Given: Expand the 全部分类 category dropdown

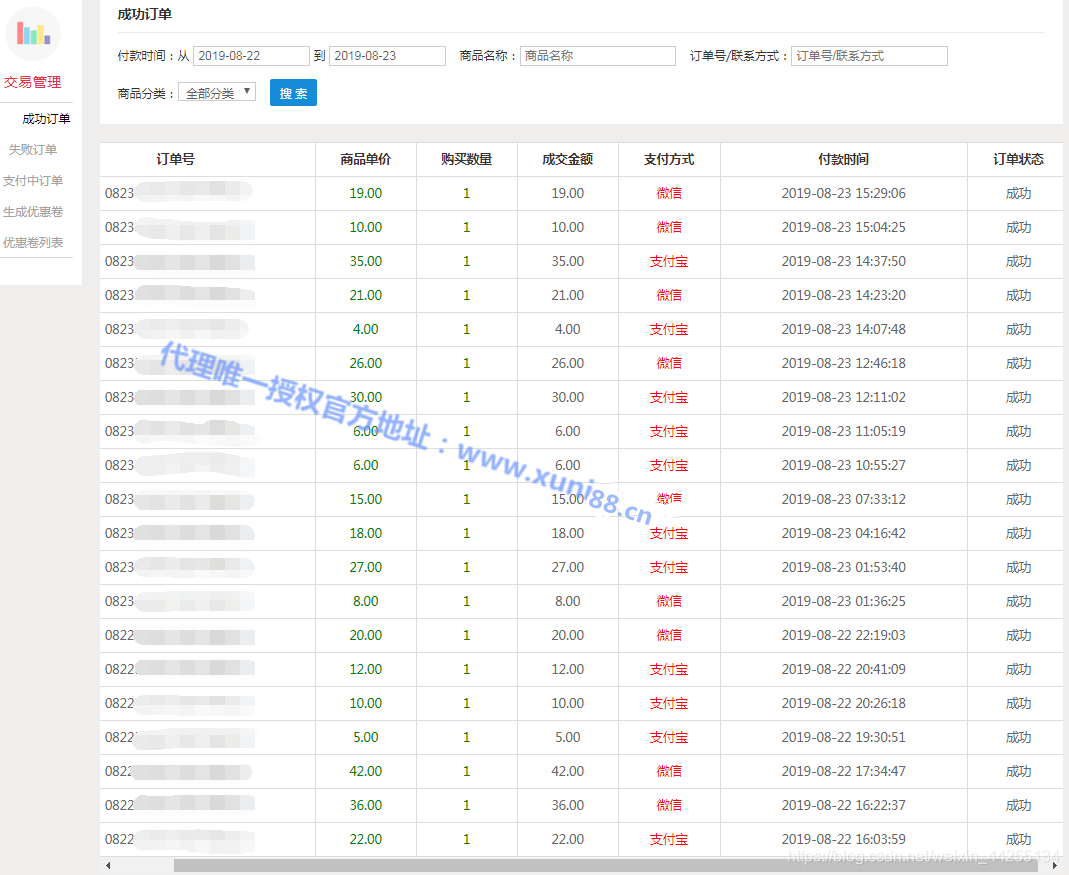Looking at the screenshot, I should pos(217,93).
